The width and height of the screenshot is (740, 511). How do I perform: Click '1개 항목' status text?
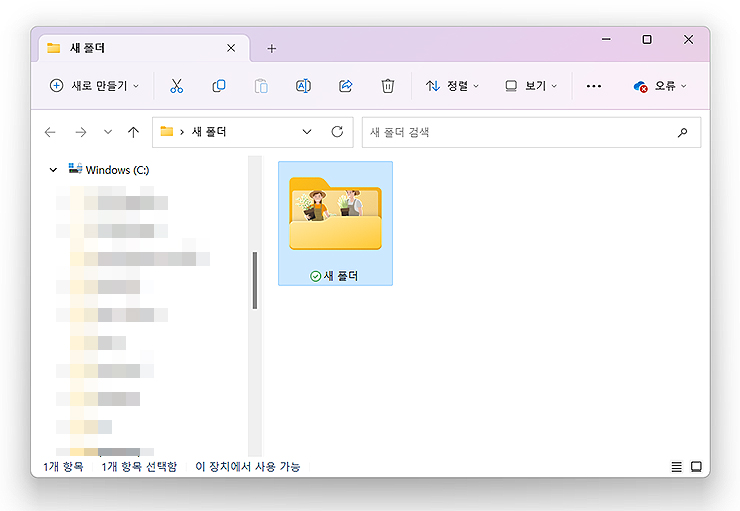63,467
